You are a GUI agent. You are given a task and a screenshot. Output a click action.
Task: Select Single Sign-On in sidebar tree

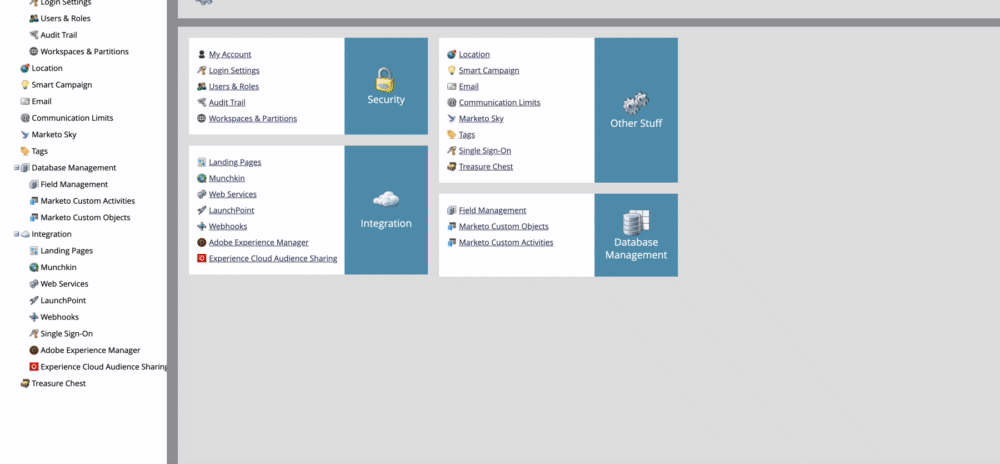(x=67, y=333)
